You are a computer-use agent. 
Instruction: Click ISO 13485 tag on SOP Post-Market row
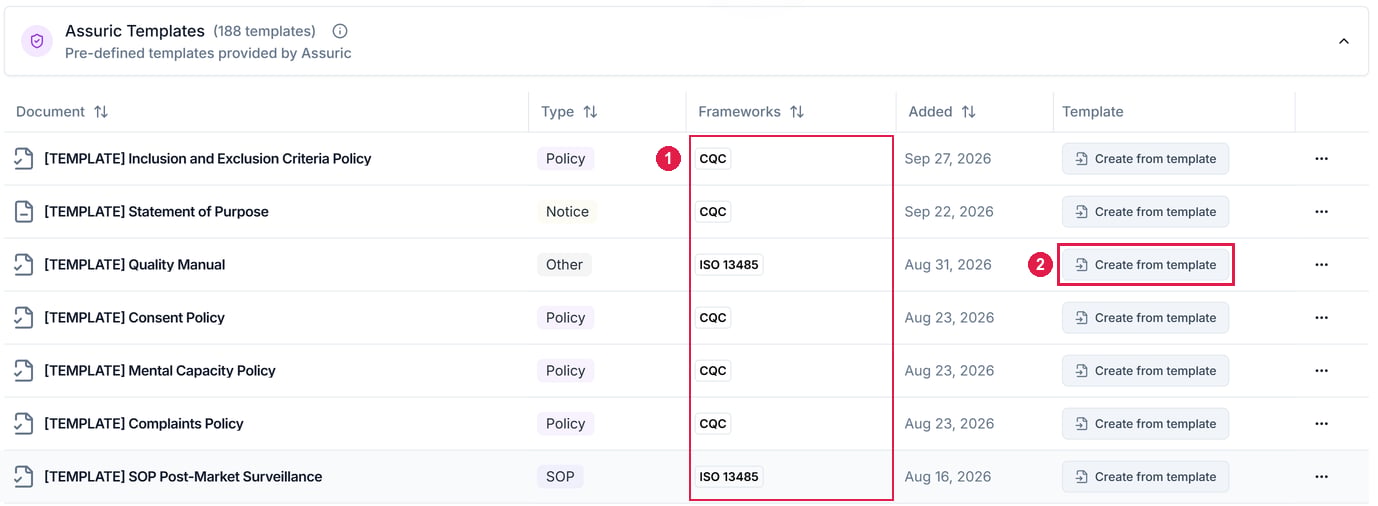pos(729,477)
